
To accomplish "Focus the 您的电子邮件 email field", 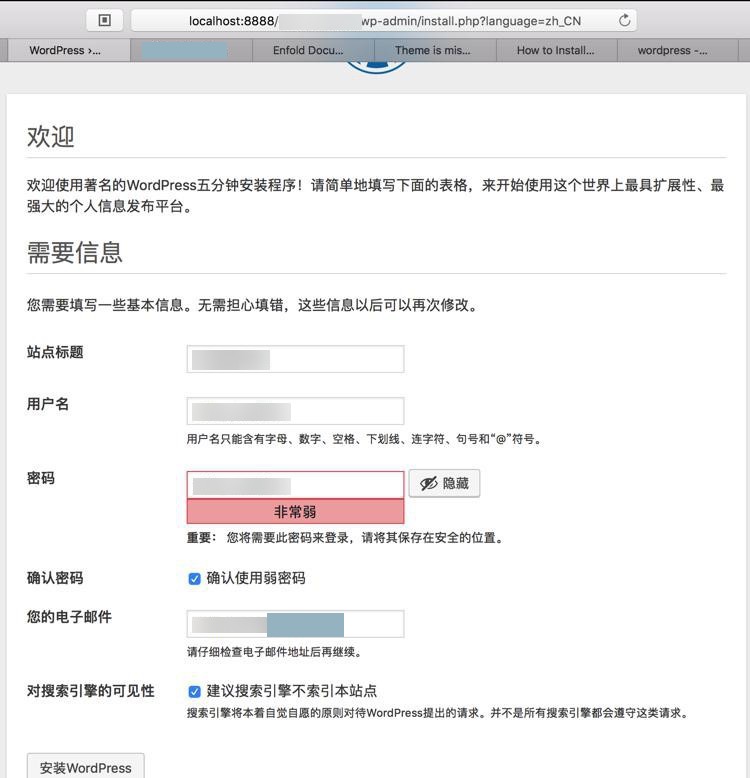I will 296,624.
